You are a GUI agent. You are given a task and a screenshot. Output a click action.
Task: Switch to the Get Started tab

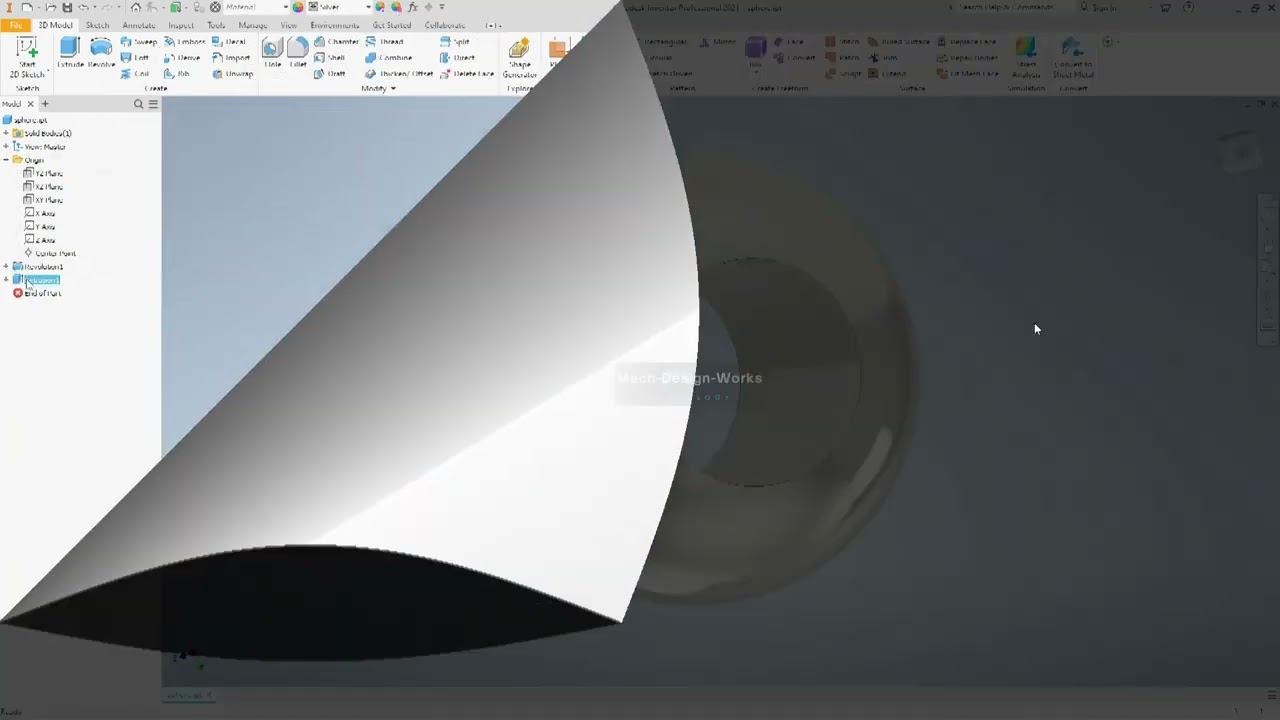(392, 25)
